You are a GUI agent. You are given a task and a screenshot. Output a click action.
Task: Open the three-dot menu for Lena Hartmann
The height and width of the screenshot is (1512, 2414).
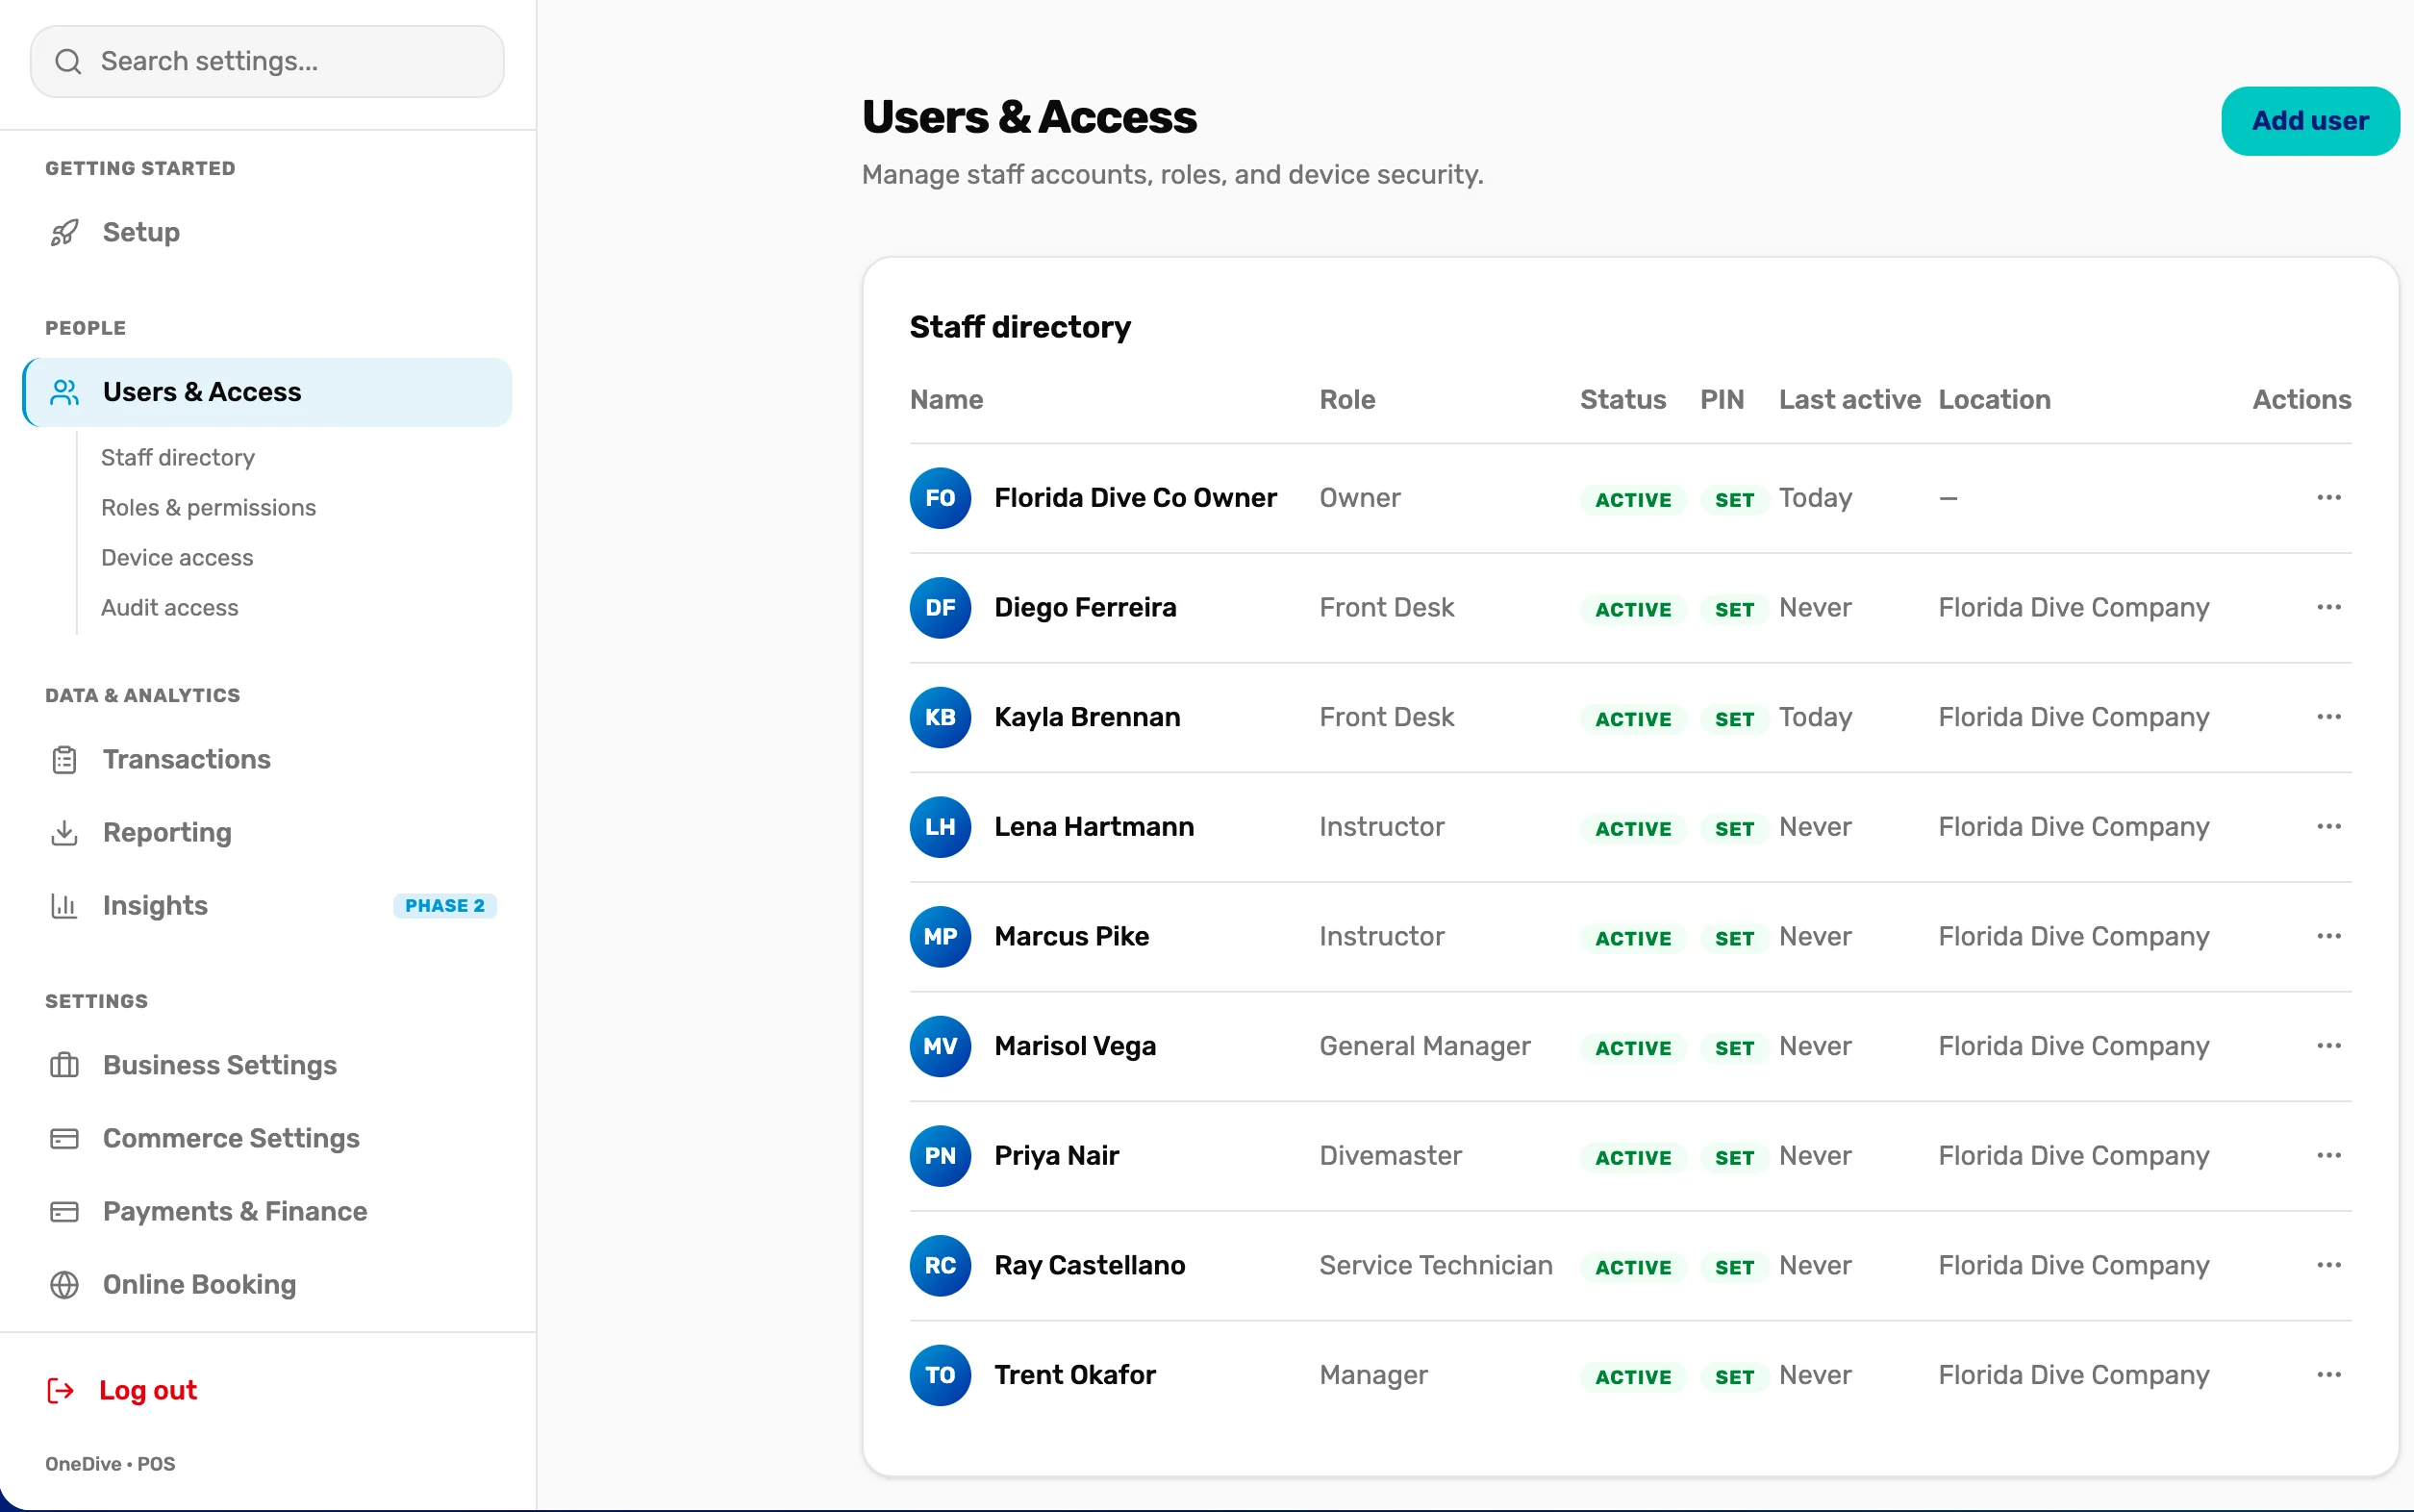[2328, 827]
